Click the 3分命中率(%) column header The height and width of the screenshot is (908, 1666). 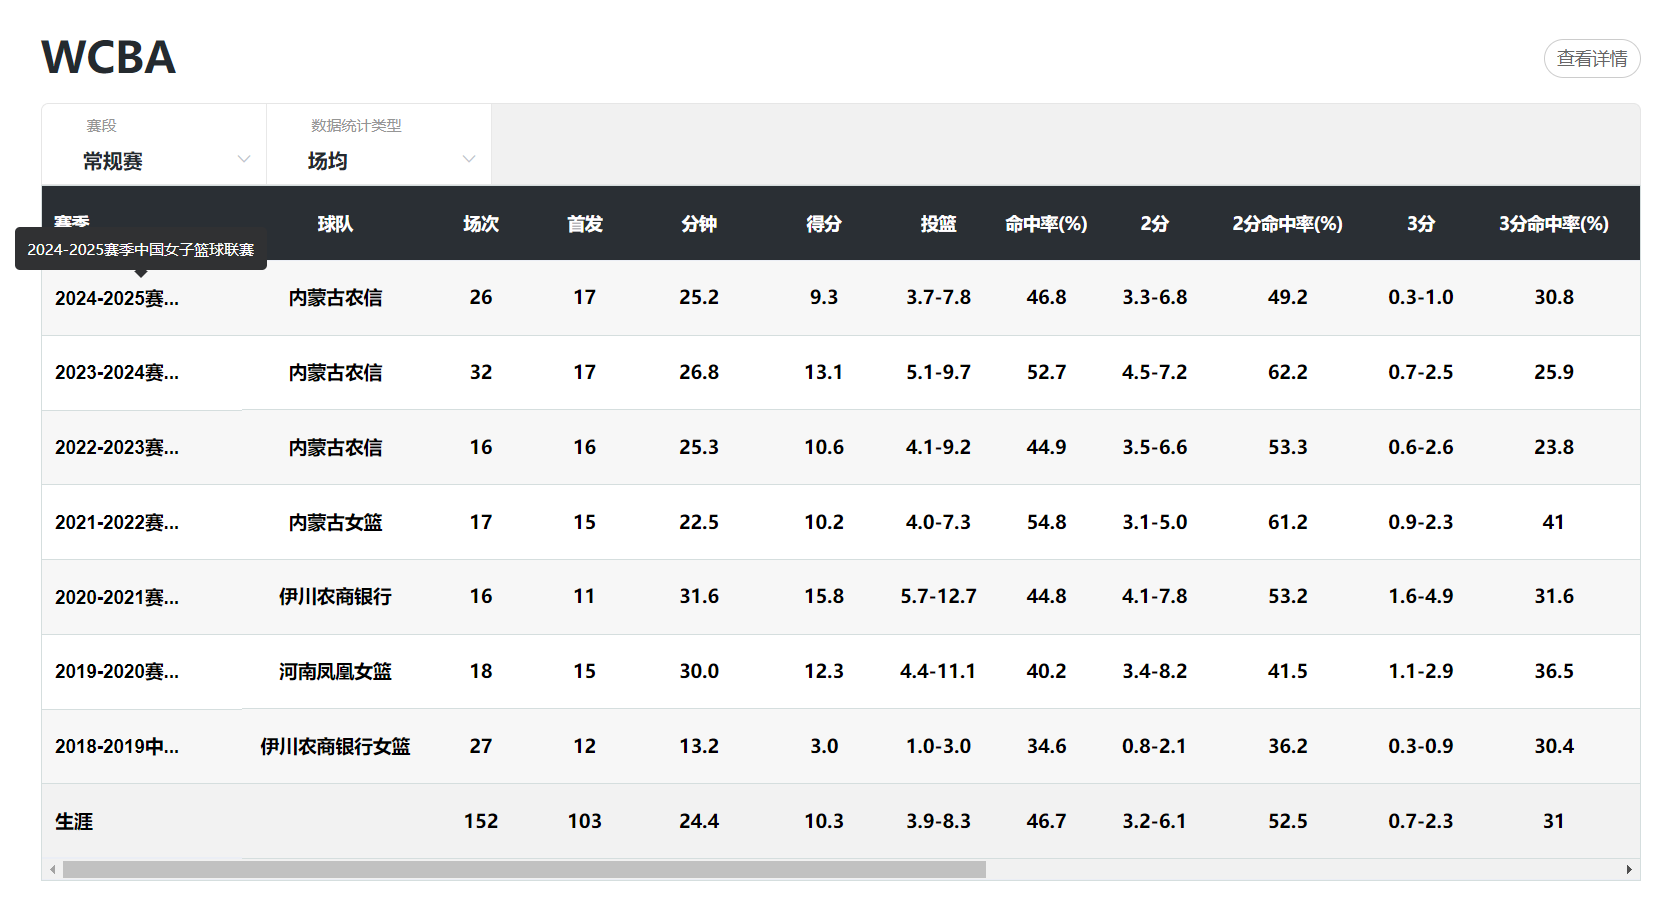pos(1553,224)
